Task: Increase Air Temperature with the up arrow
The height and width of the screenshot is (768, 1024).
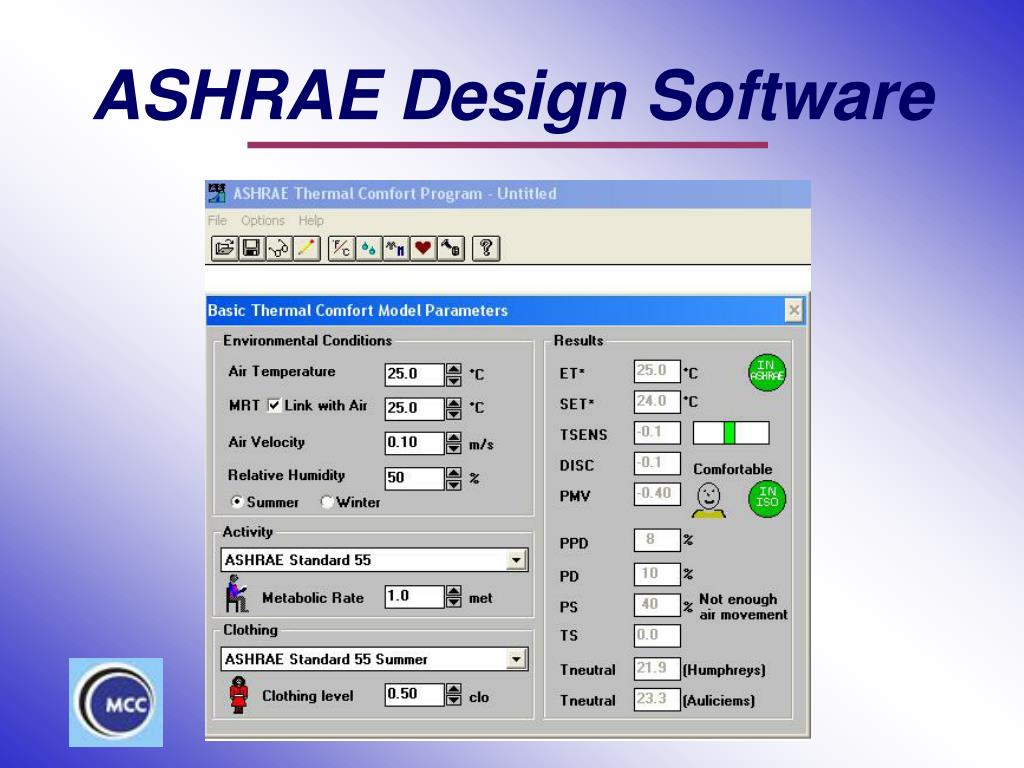Action: 453,369
